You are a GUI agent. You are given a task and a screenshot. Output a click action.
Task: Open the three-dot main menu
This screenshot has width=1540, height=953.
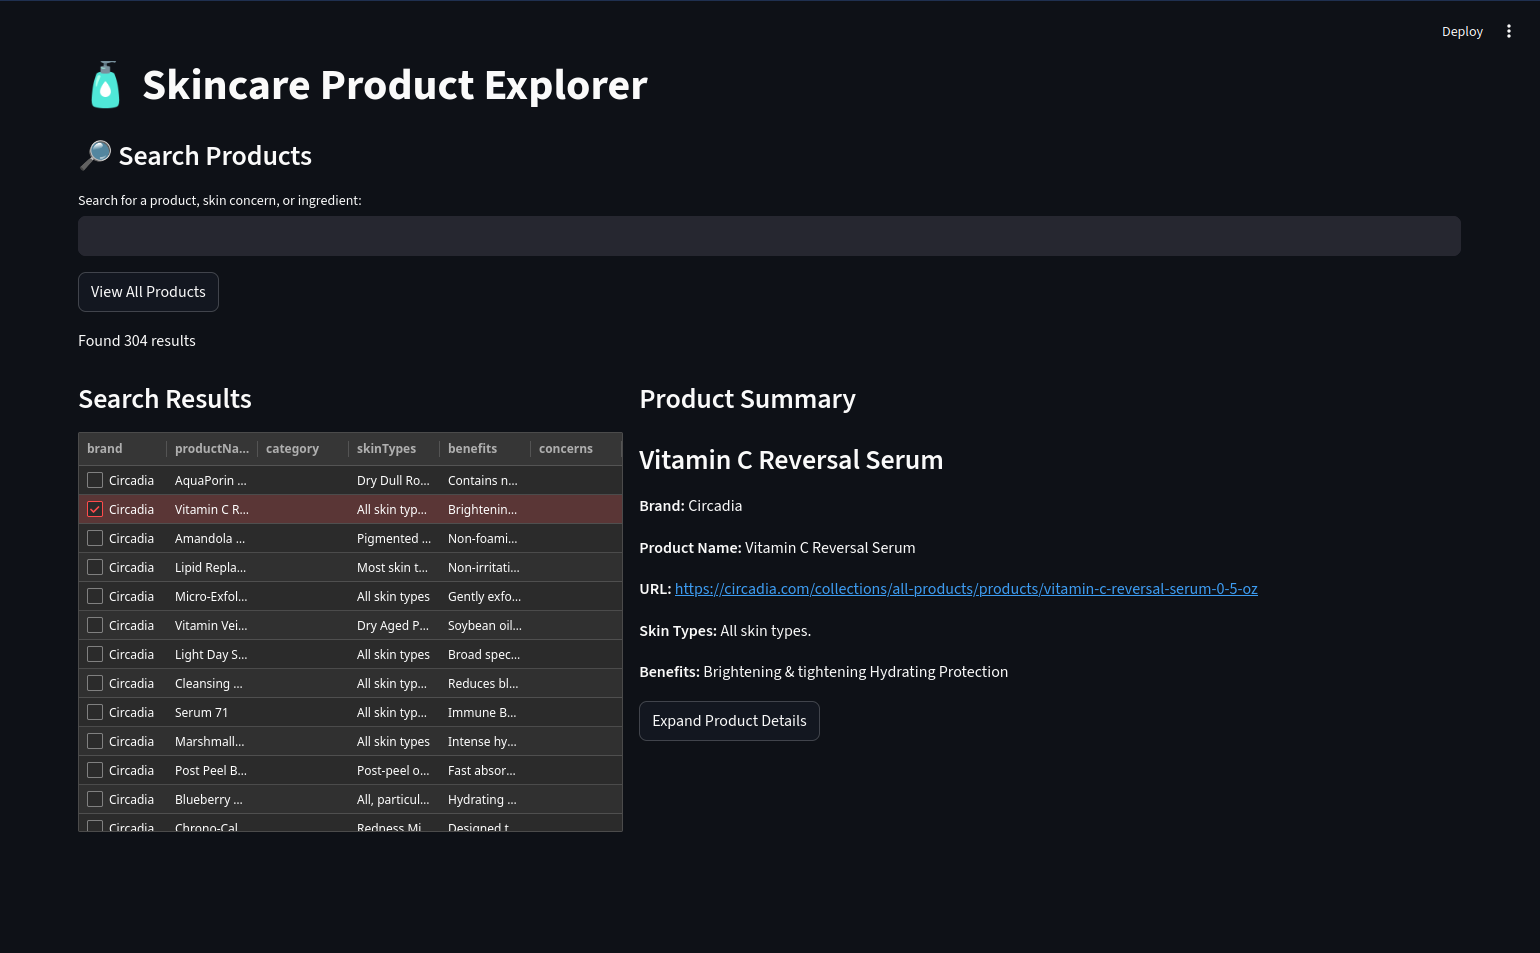pos(1508,32)
